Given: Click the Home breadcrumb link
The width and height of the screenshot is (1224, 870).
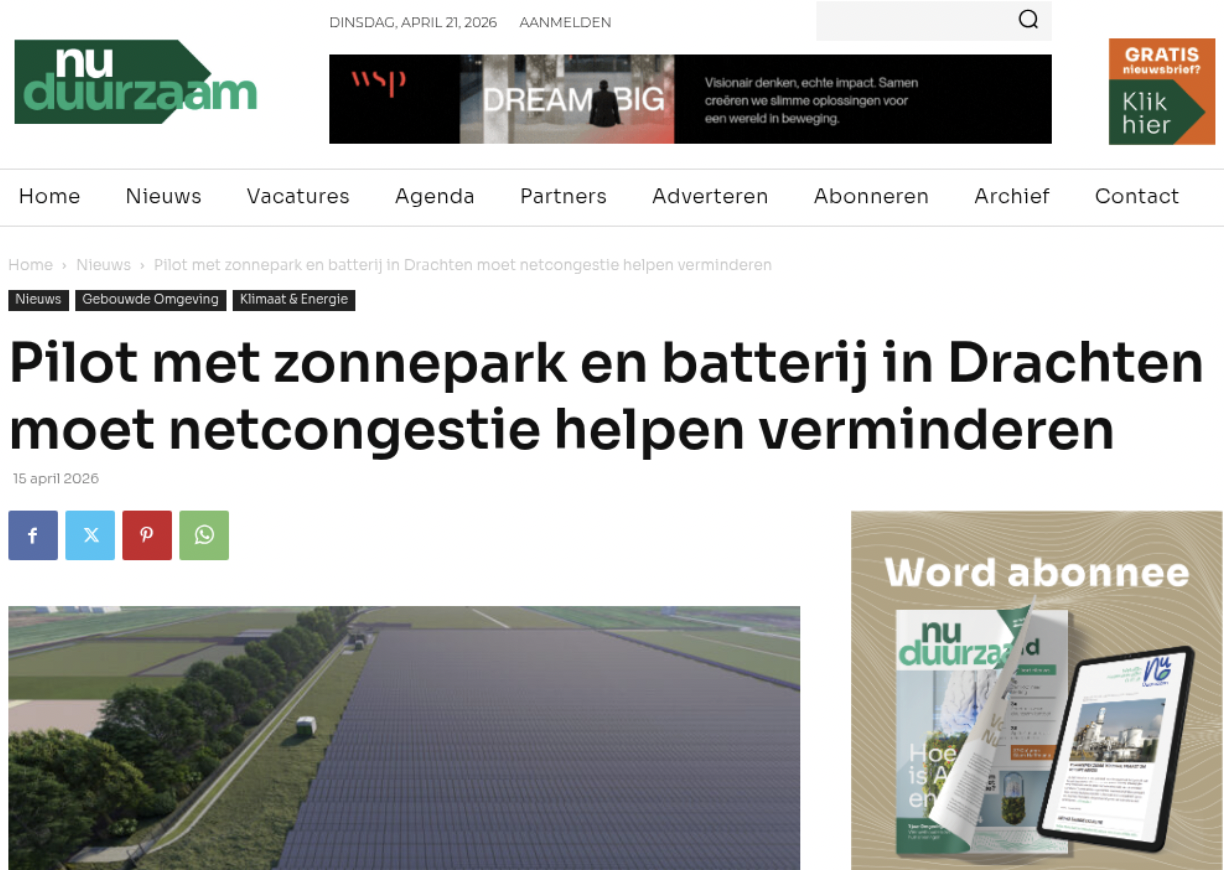Looking at the screenshot, I should [30, 265].
